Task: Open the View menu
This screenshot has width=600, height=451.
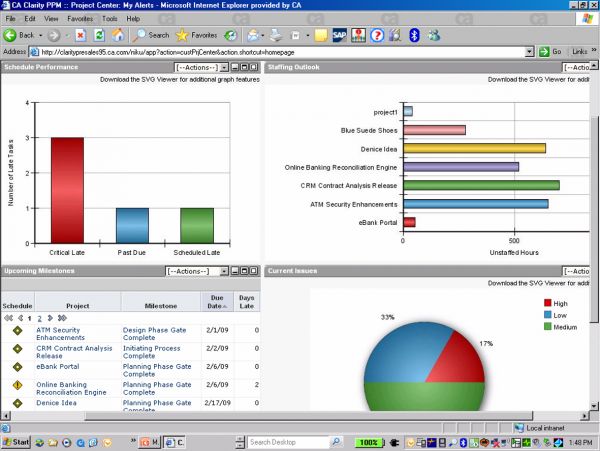Action: click(51, 19)
